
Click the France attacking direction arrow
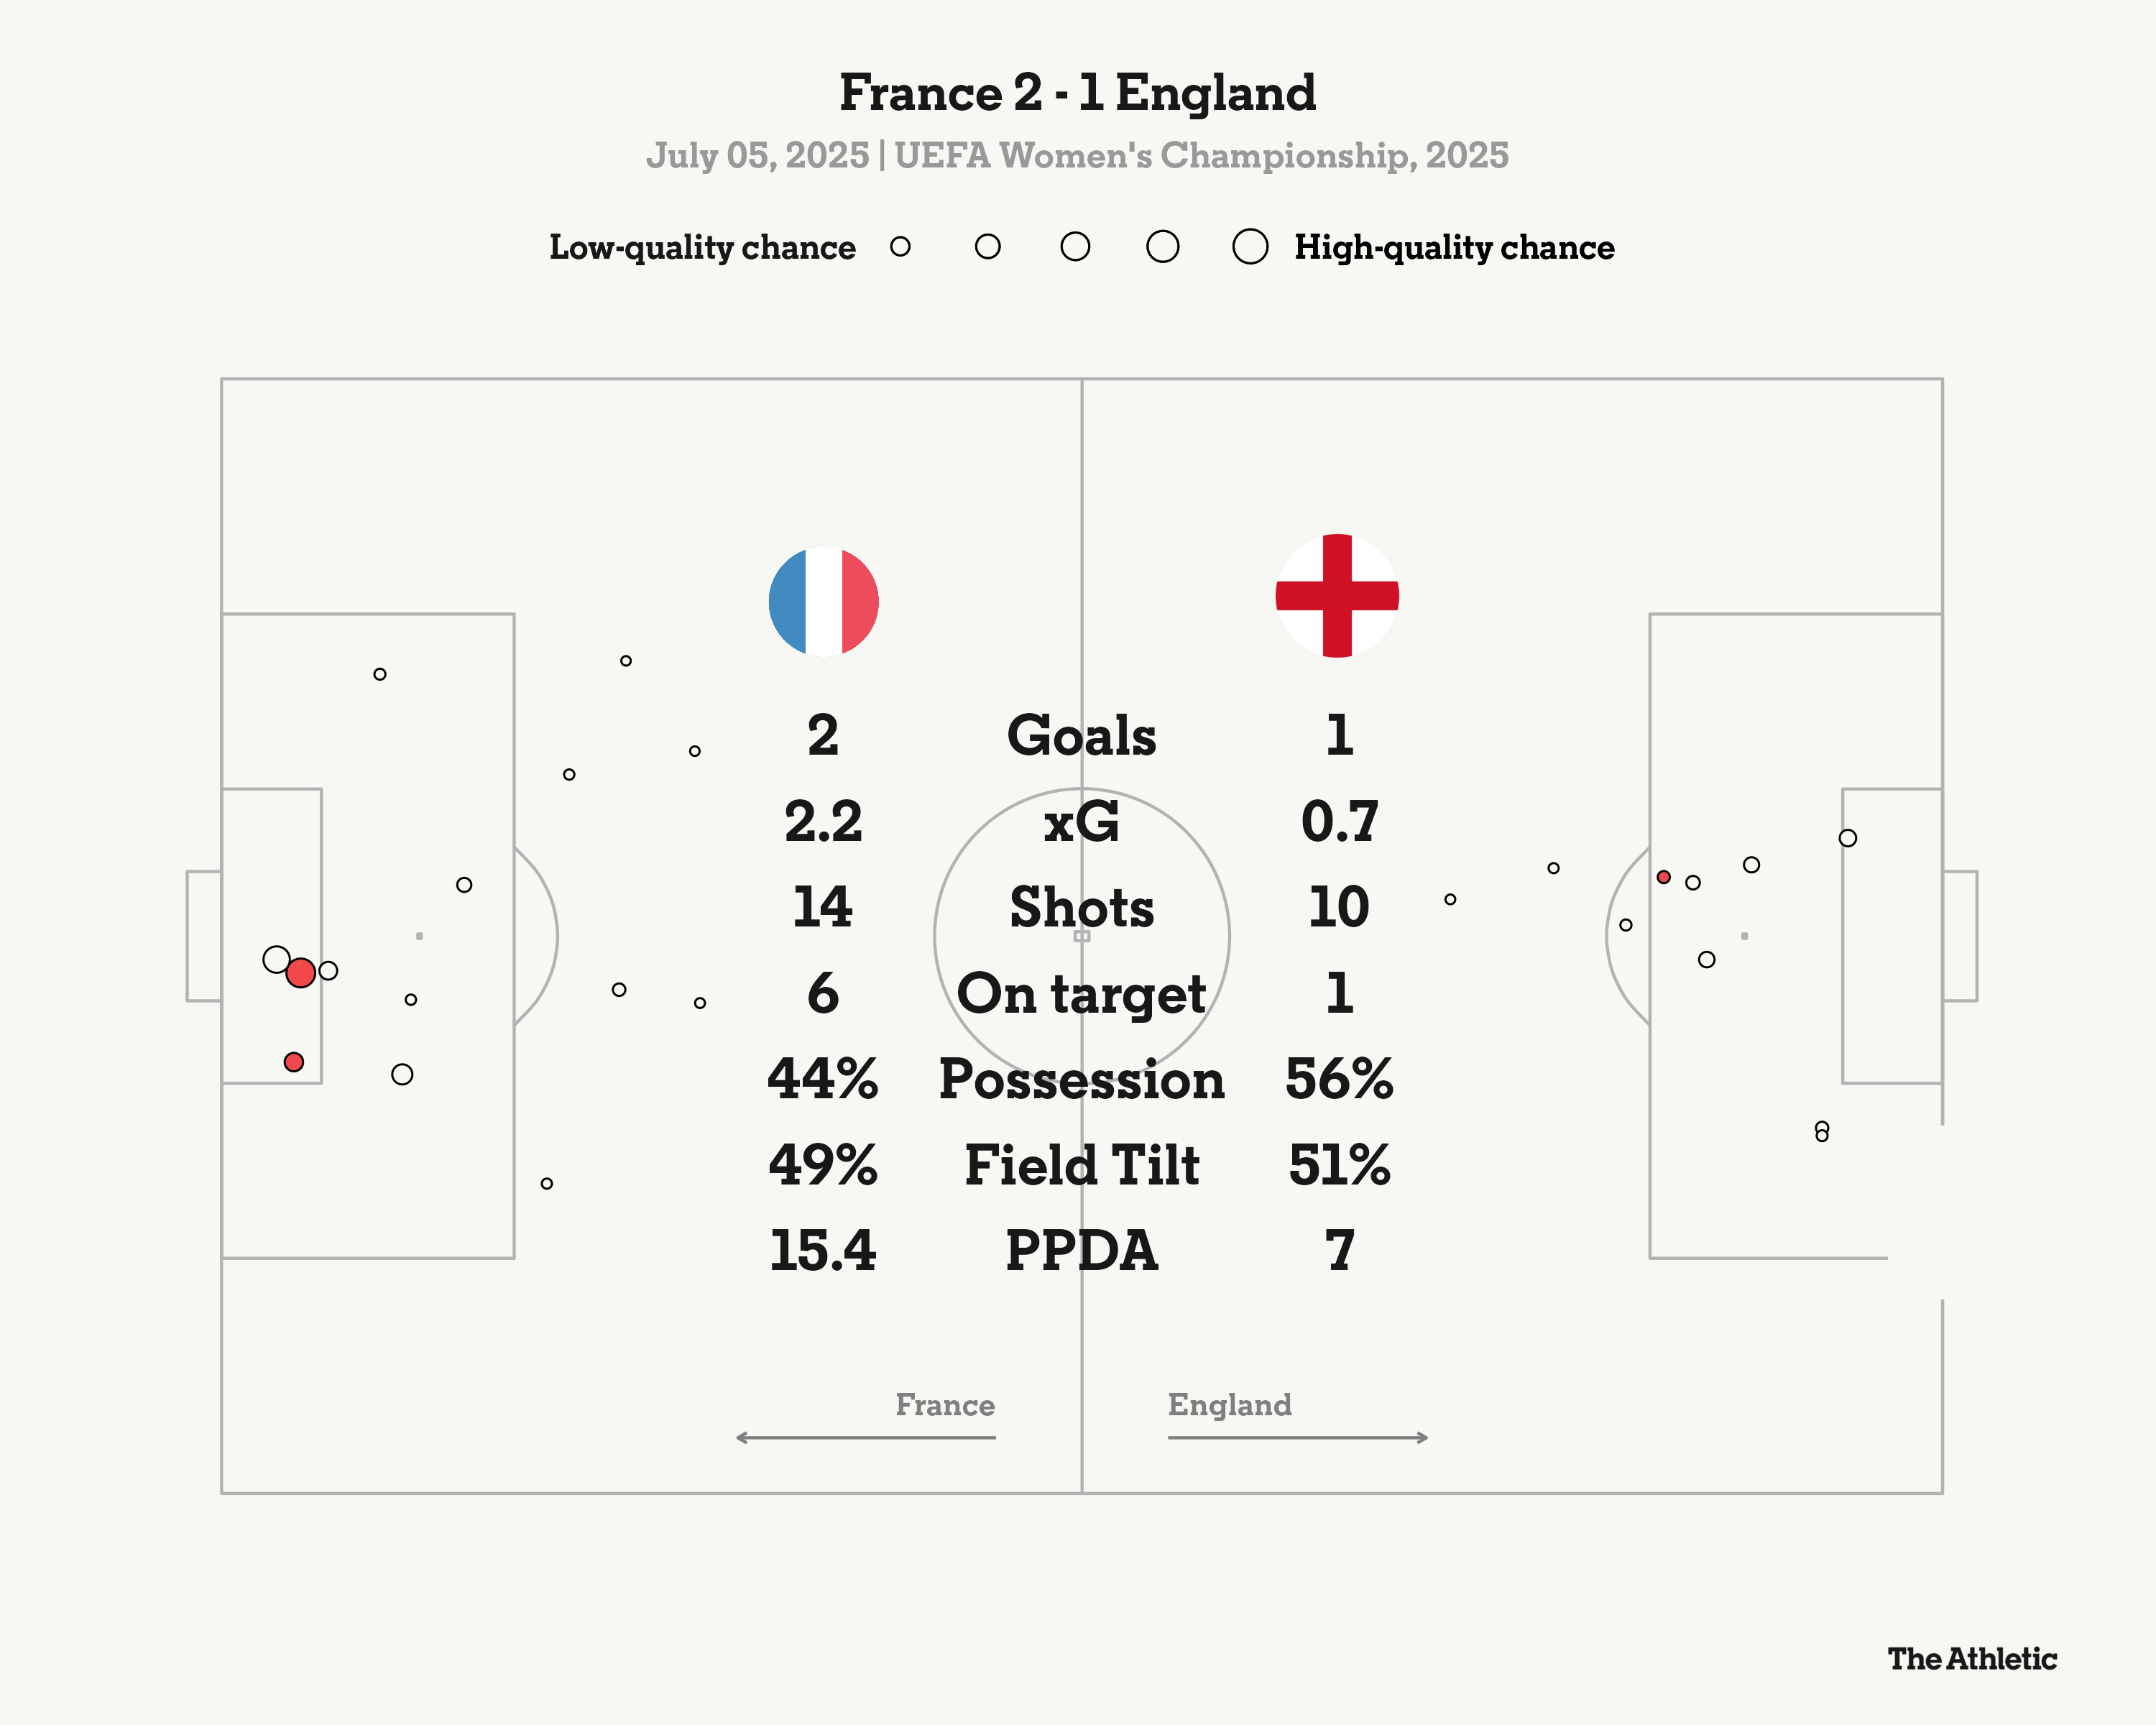point(865,1437)
